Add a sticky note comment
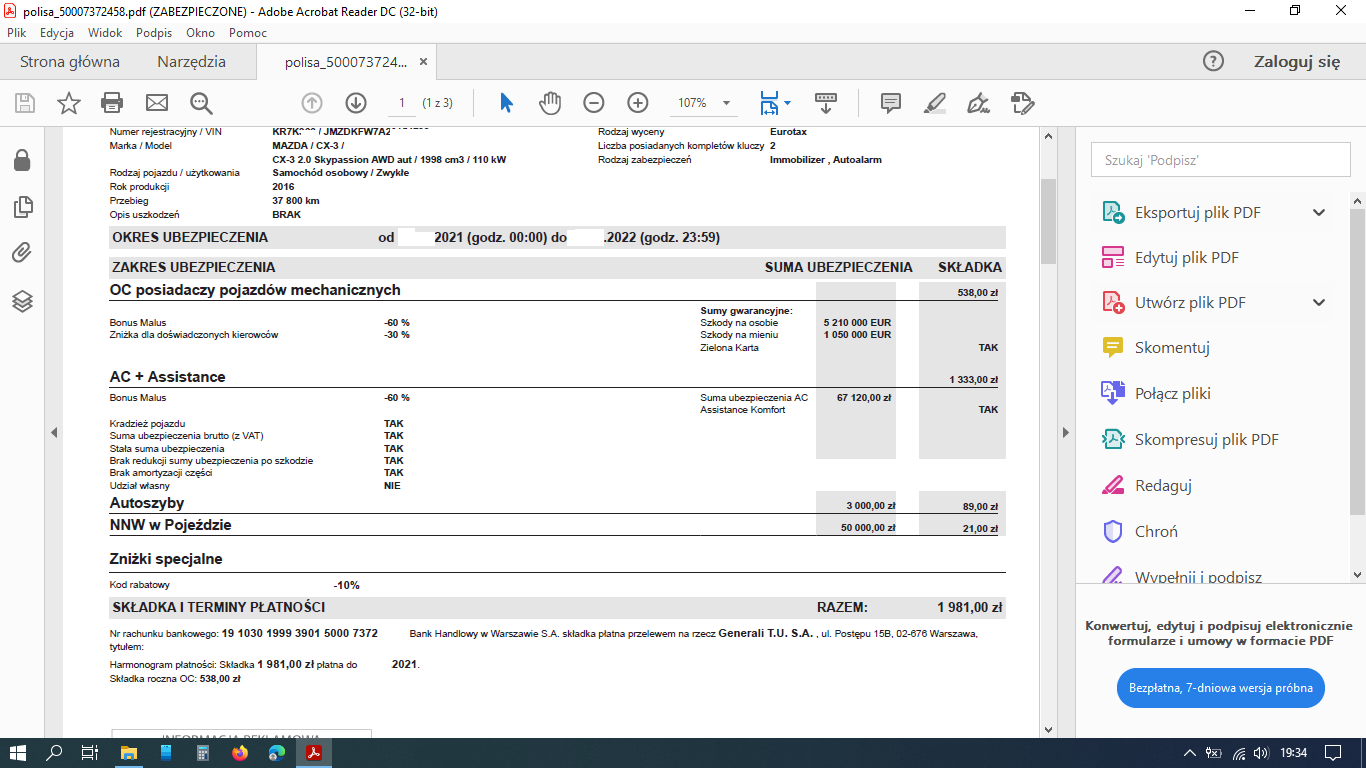 (x=890, y=103)
